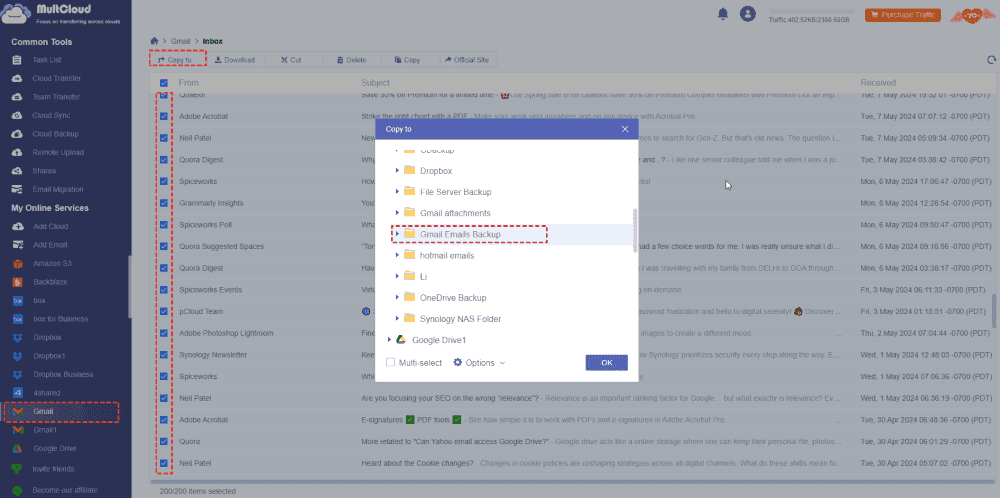This screenshot has height=498, width=1000.
Task: Go to home via breadcrumb house icon
Action: coord(154,41)
